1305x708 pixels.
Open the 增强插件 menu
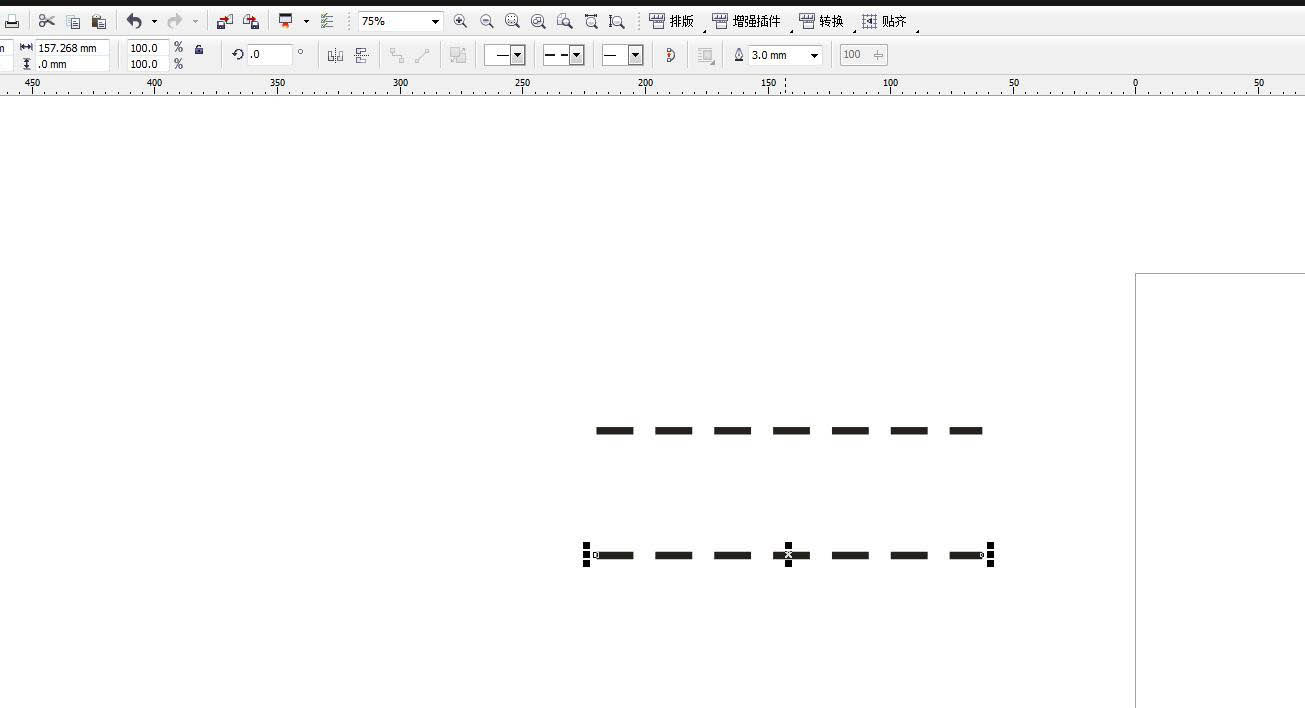coord(747,21)
